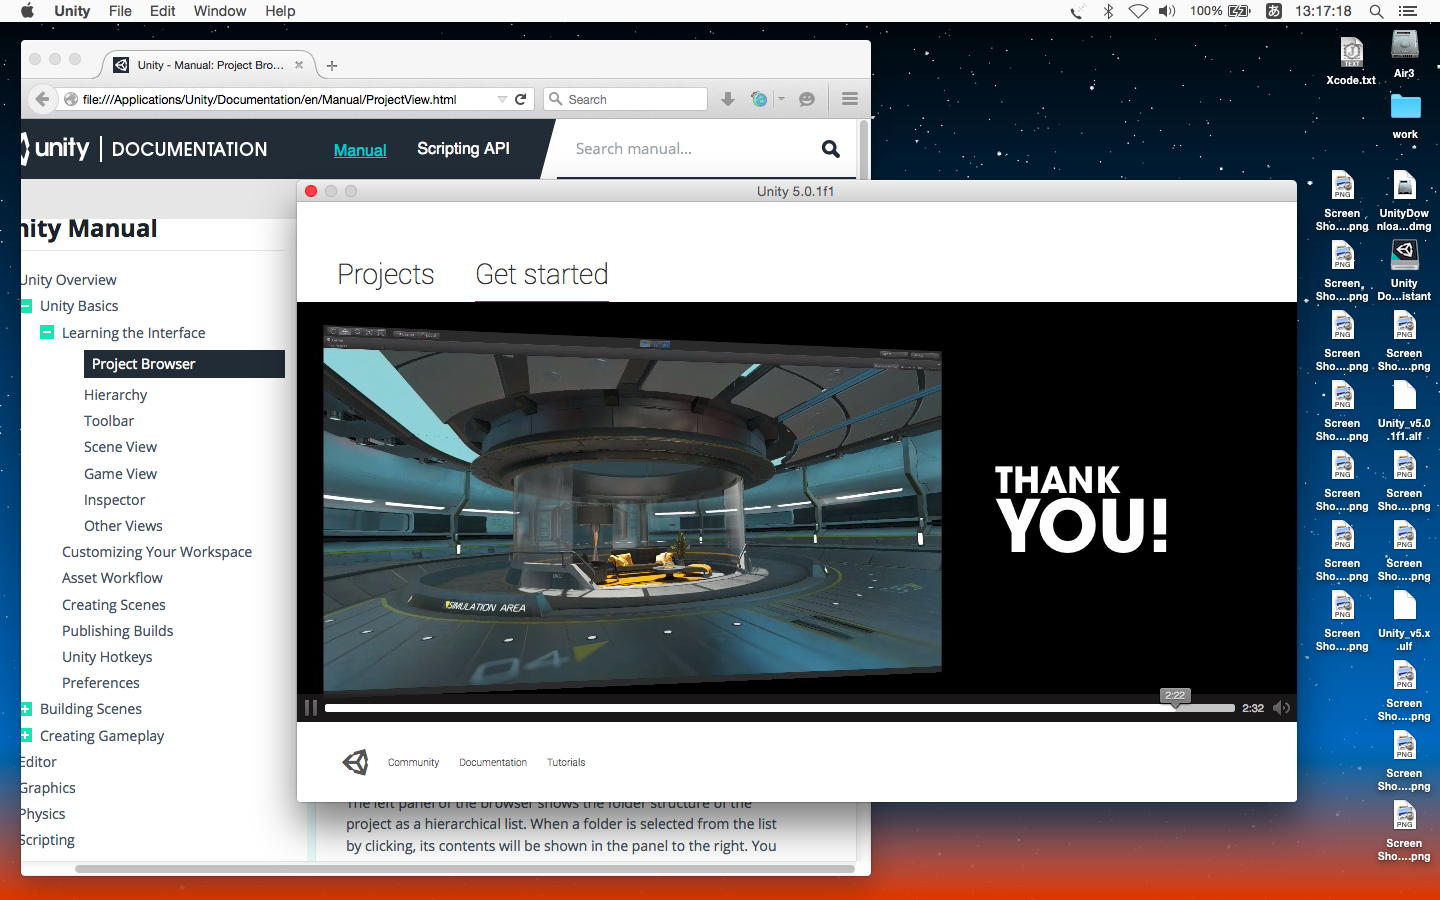The height and width of the screenshot is (900, 1440).
Task: Click the input source icon in menu bar
Action: pos(1274,11)
